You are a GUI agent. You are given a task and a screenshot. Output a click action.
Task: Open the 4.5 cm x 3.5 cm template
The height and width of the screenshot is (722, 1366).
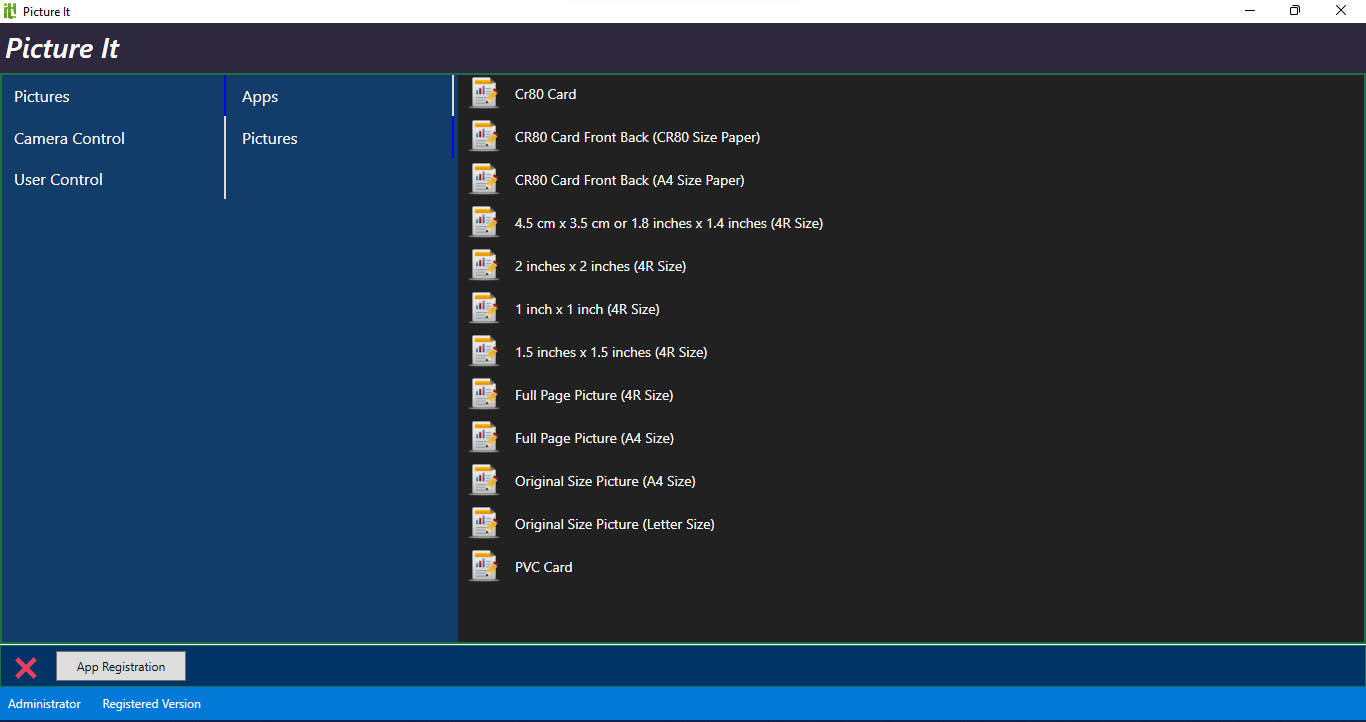(x=668, y=223)
